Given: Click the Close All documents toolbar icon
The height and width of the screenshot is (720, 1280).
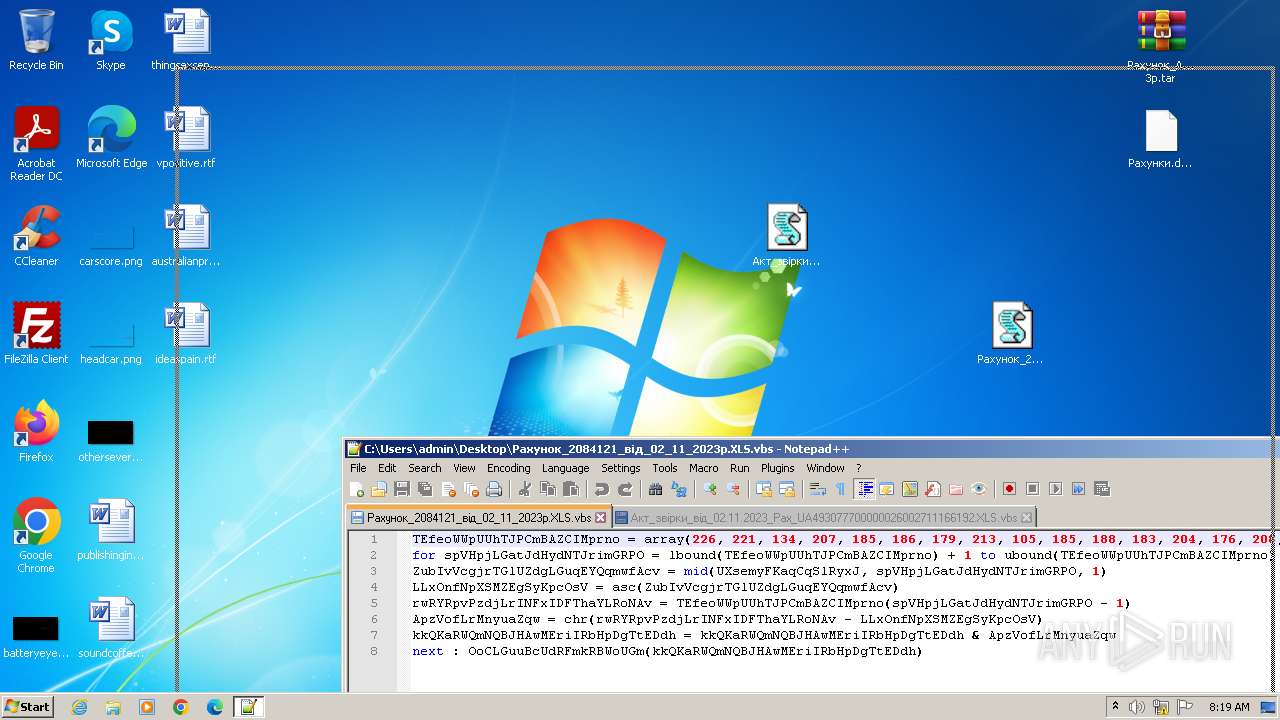Looking at the screenshot, I should pos(471,489).
